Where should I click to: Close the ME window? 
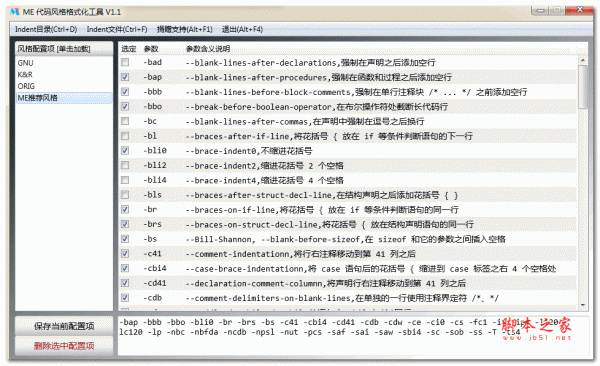click(x=579, y=10)
